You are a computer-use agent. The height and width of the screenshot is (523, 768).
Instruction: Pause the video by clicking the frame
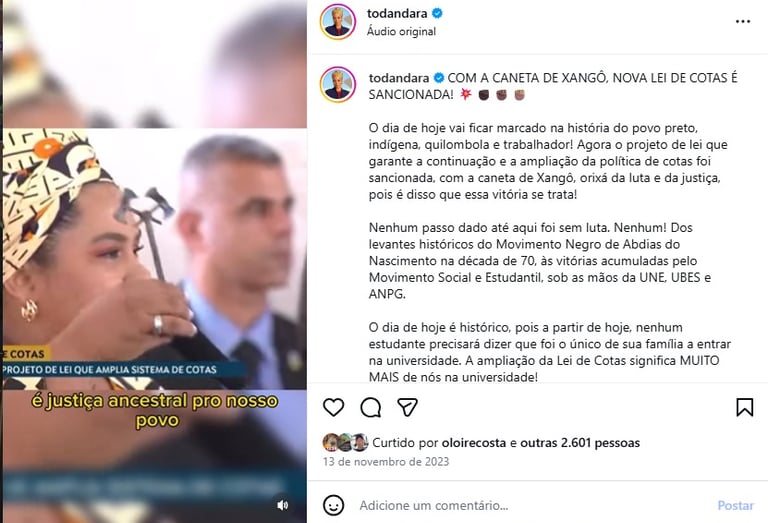click(155, 260)
